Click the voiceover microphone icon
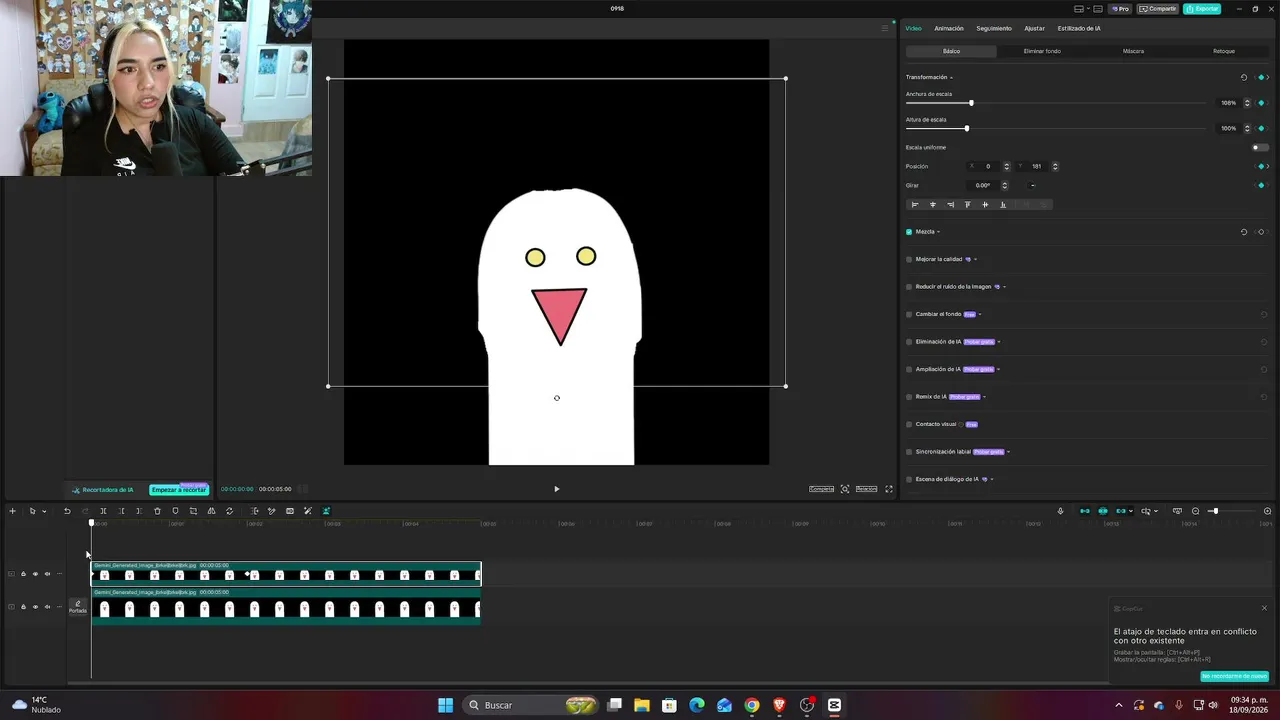This screenshot has width=1280, height=720. (1060, 511)
